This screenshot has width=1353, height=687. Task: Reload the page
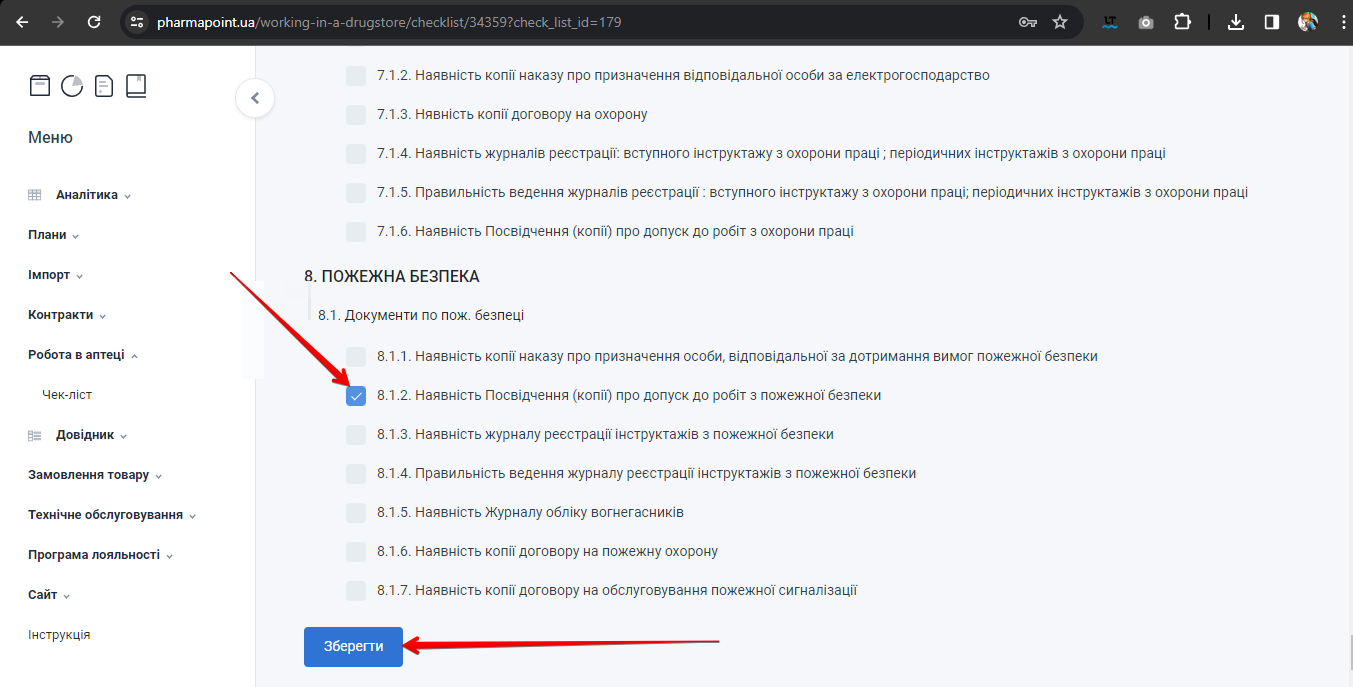tap(94, 22)
